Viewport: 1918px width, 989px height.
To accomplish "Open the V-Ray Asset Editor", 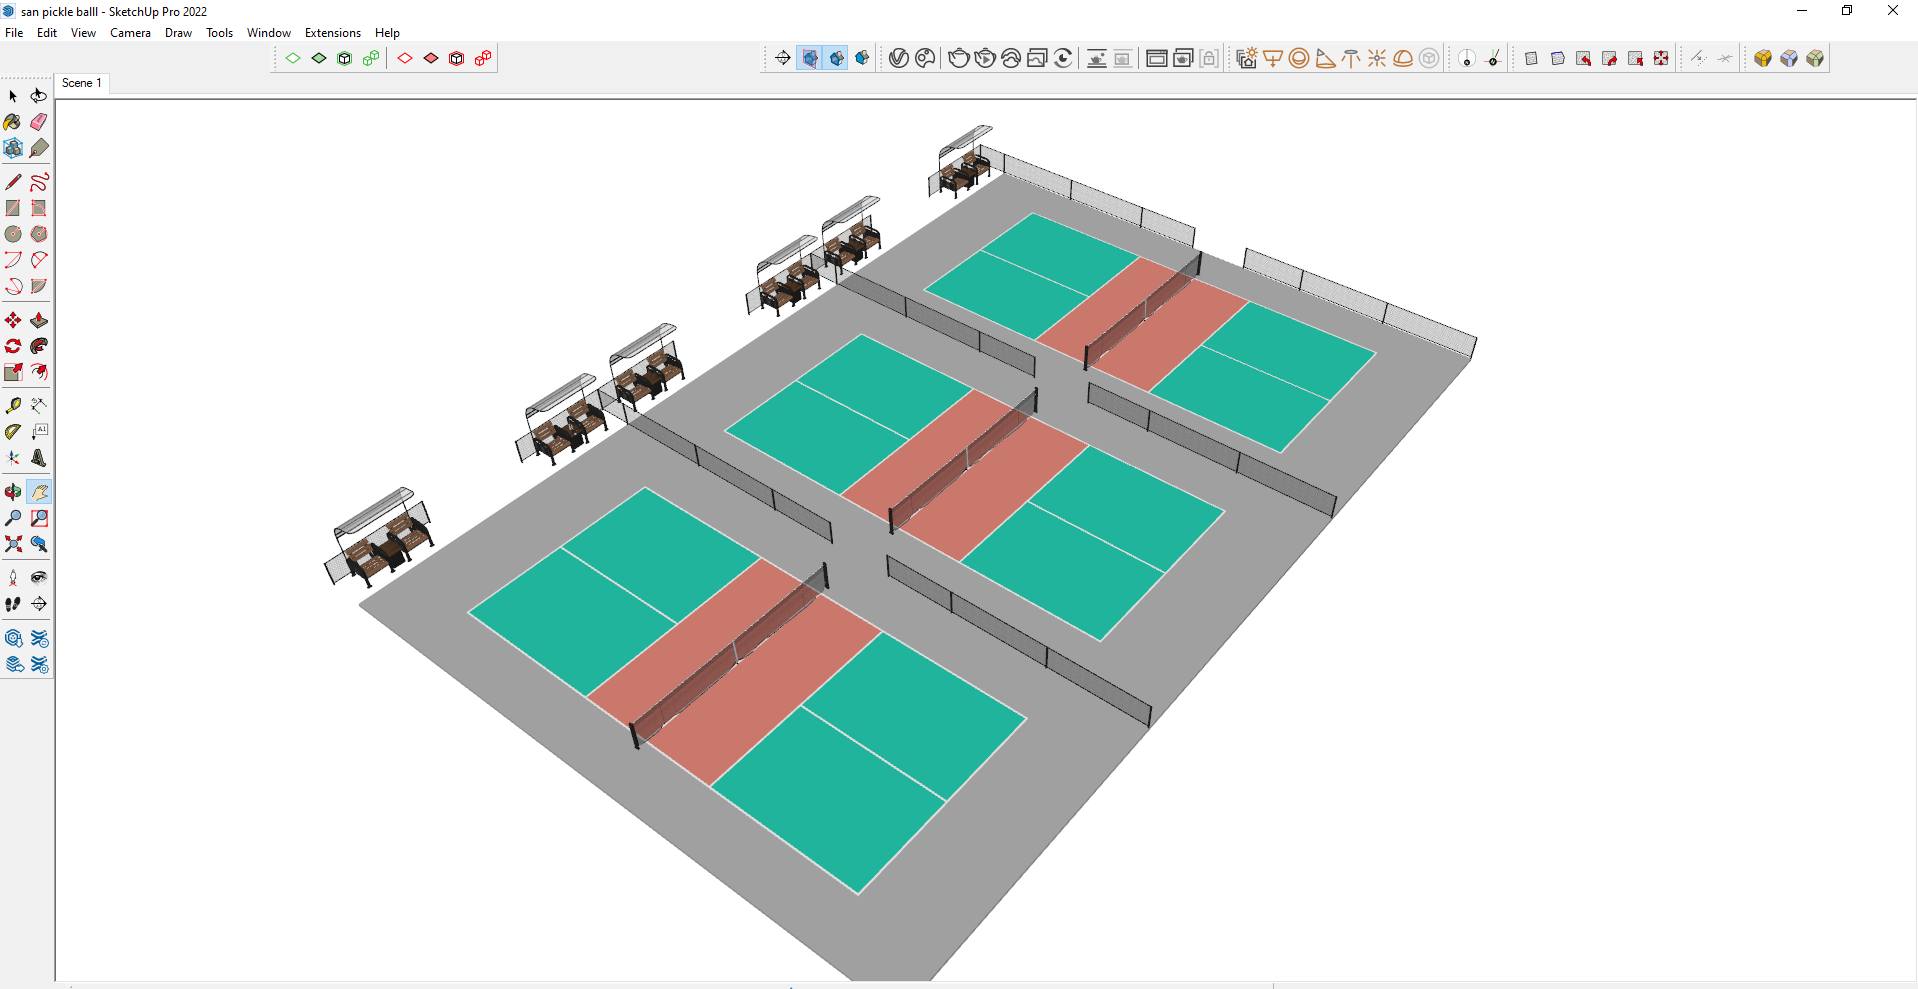I will click(x=898, y=59).
